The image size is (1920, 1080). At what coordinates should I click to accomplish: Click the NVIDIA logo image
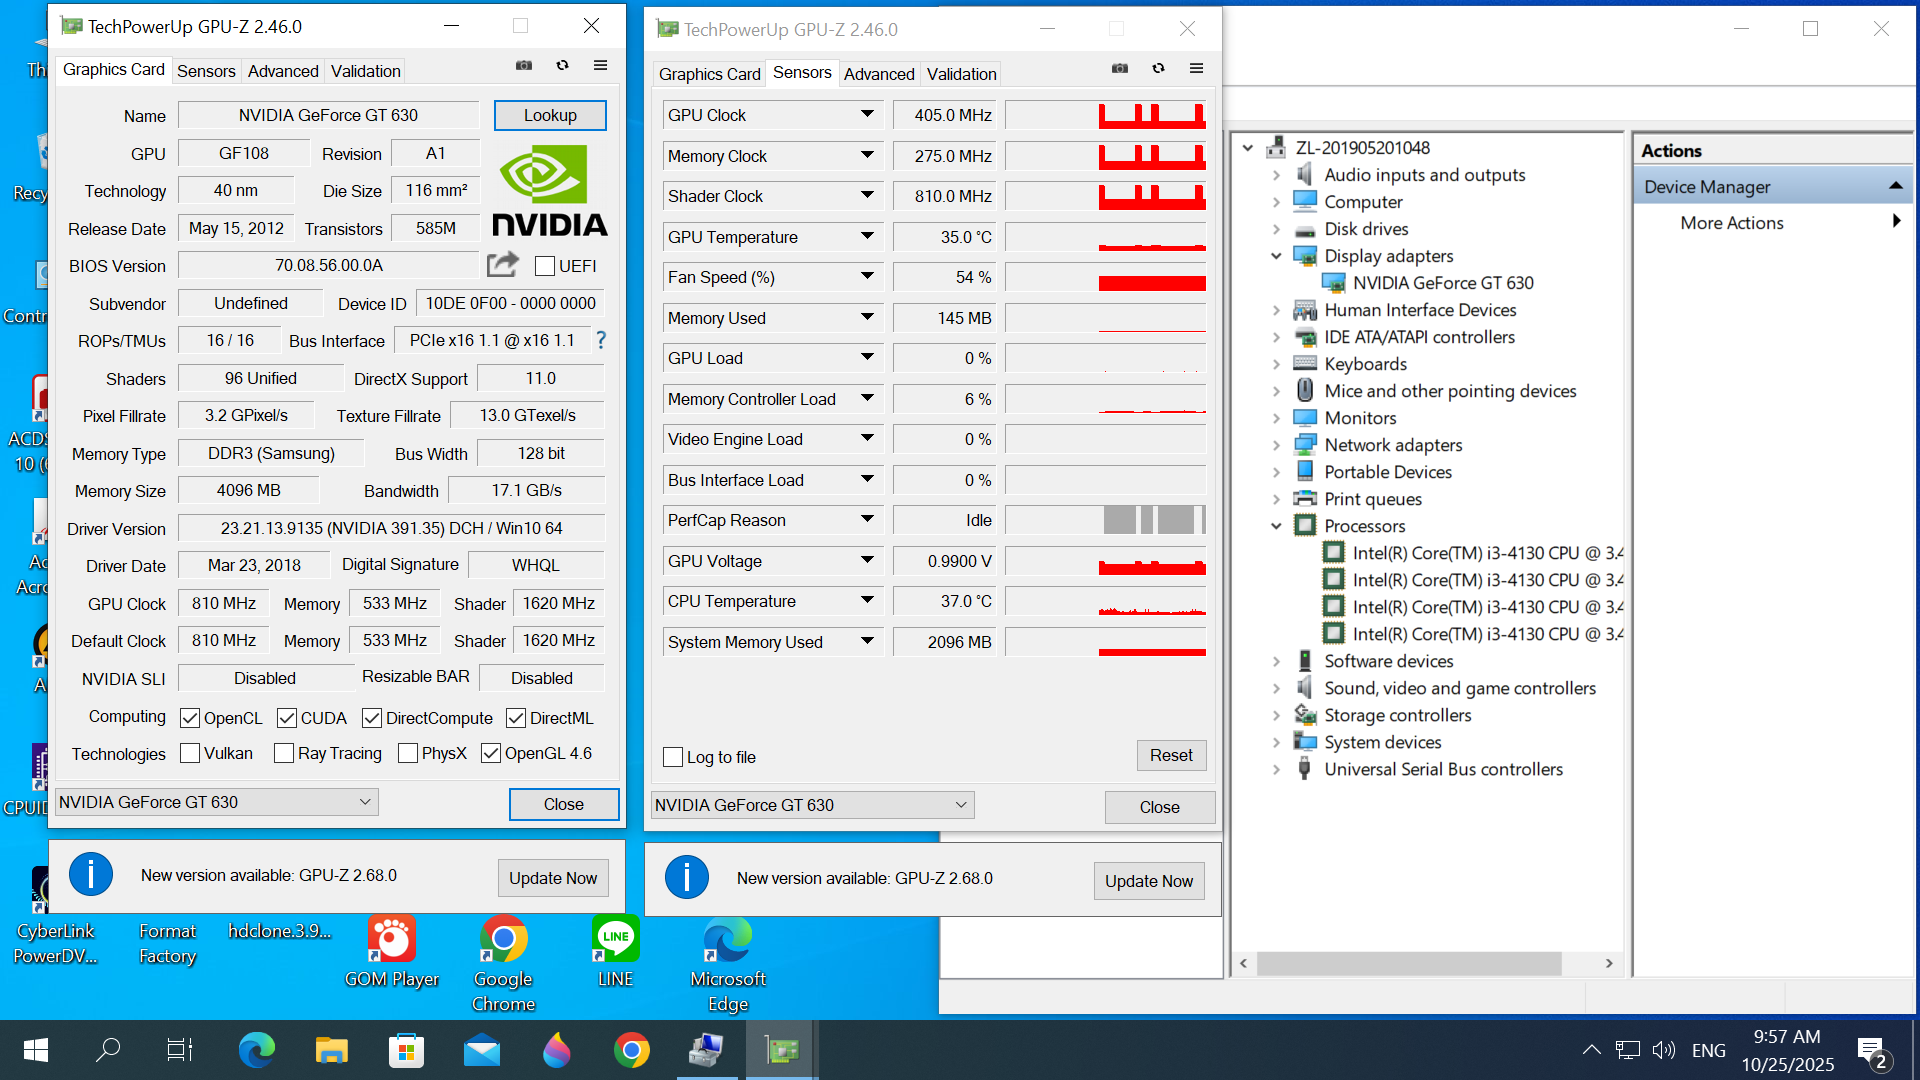(549, 191)
